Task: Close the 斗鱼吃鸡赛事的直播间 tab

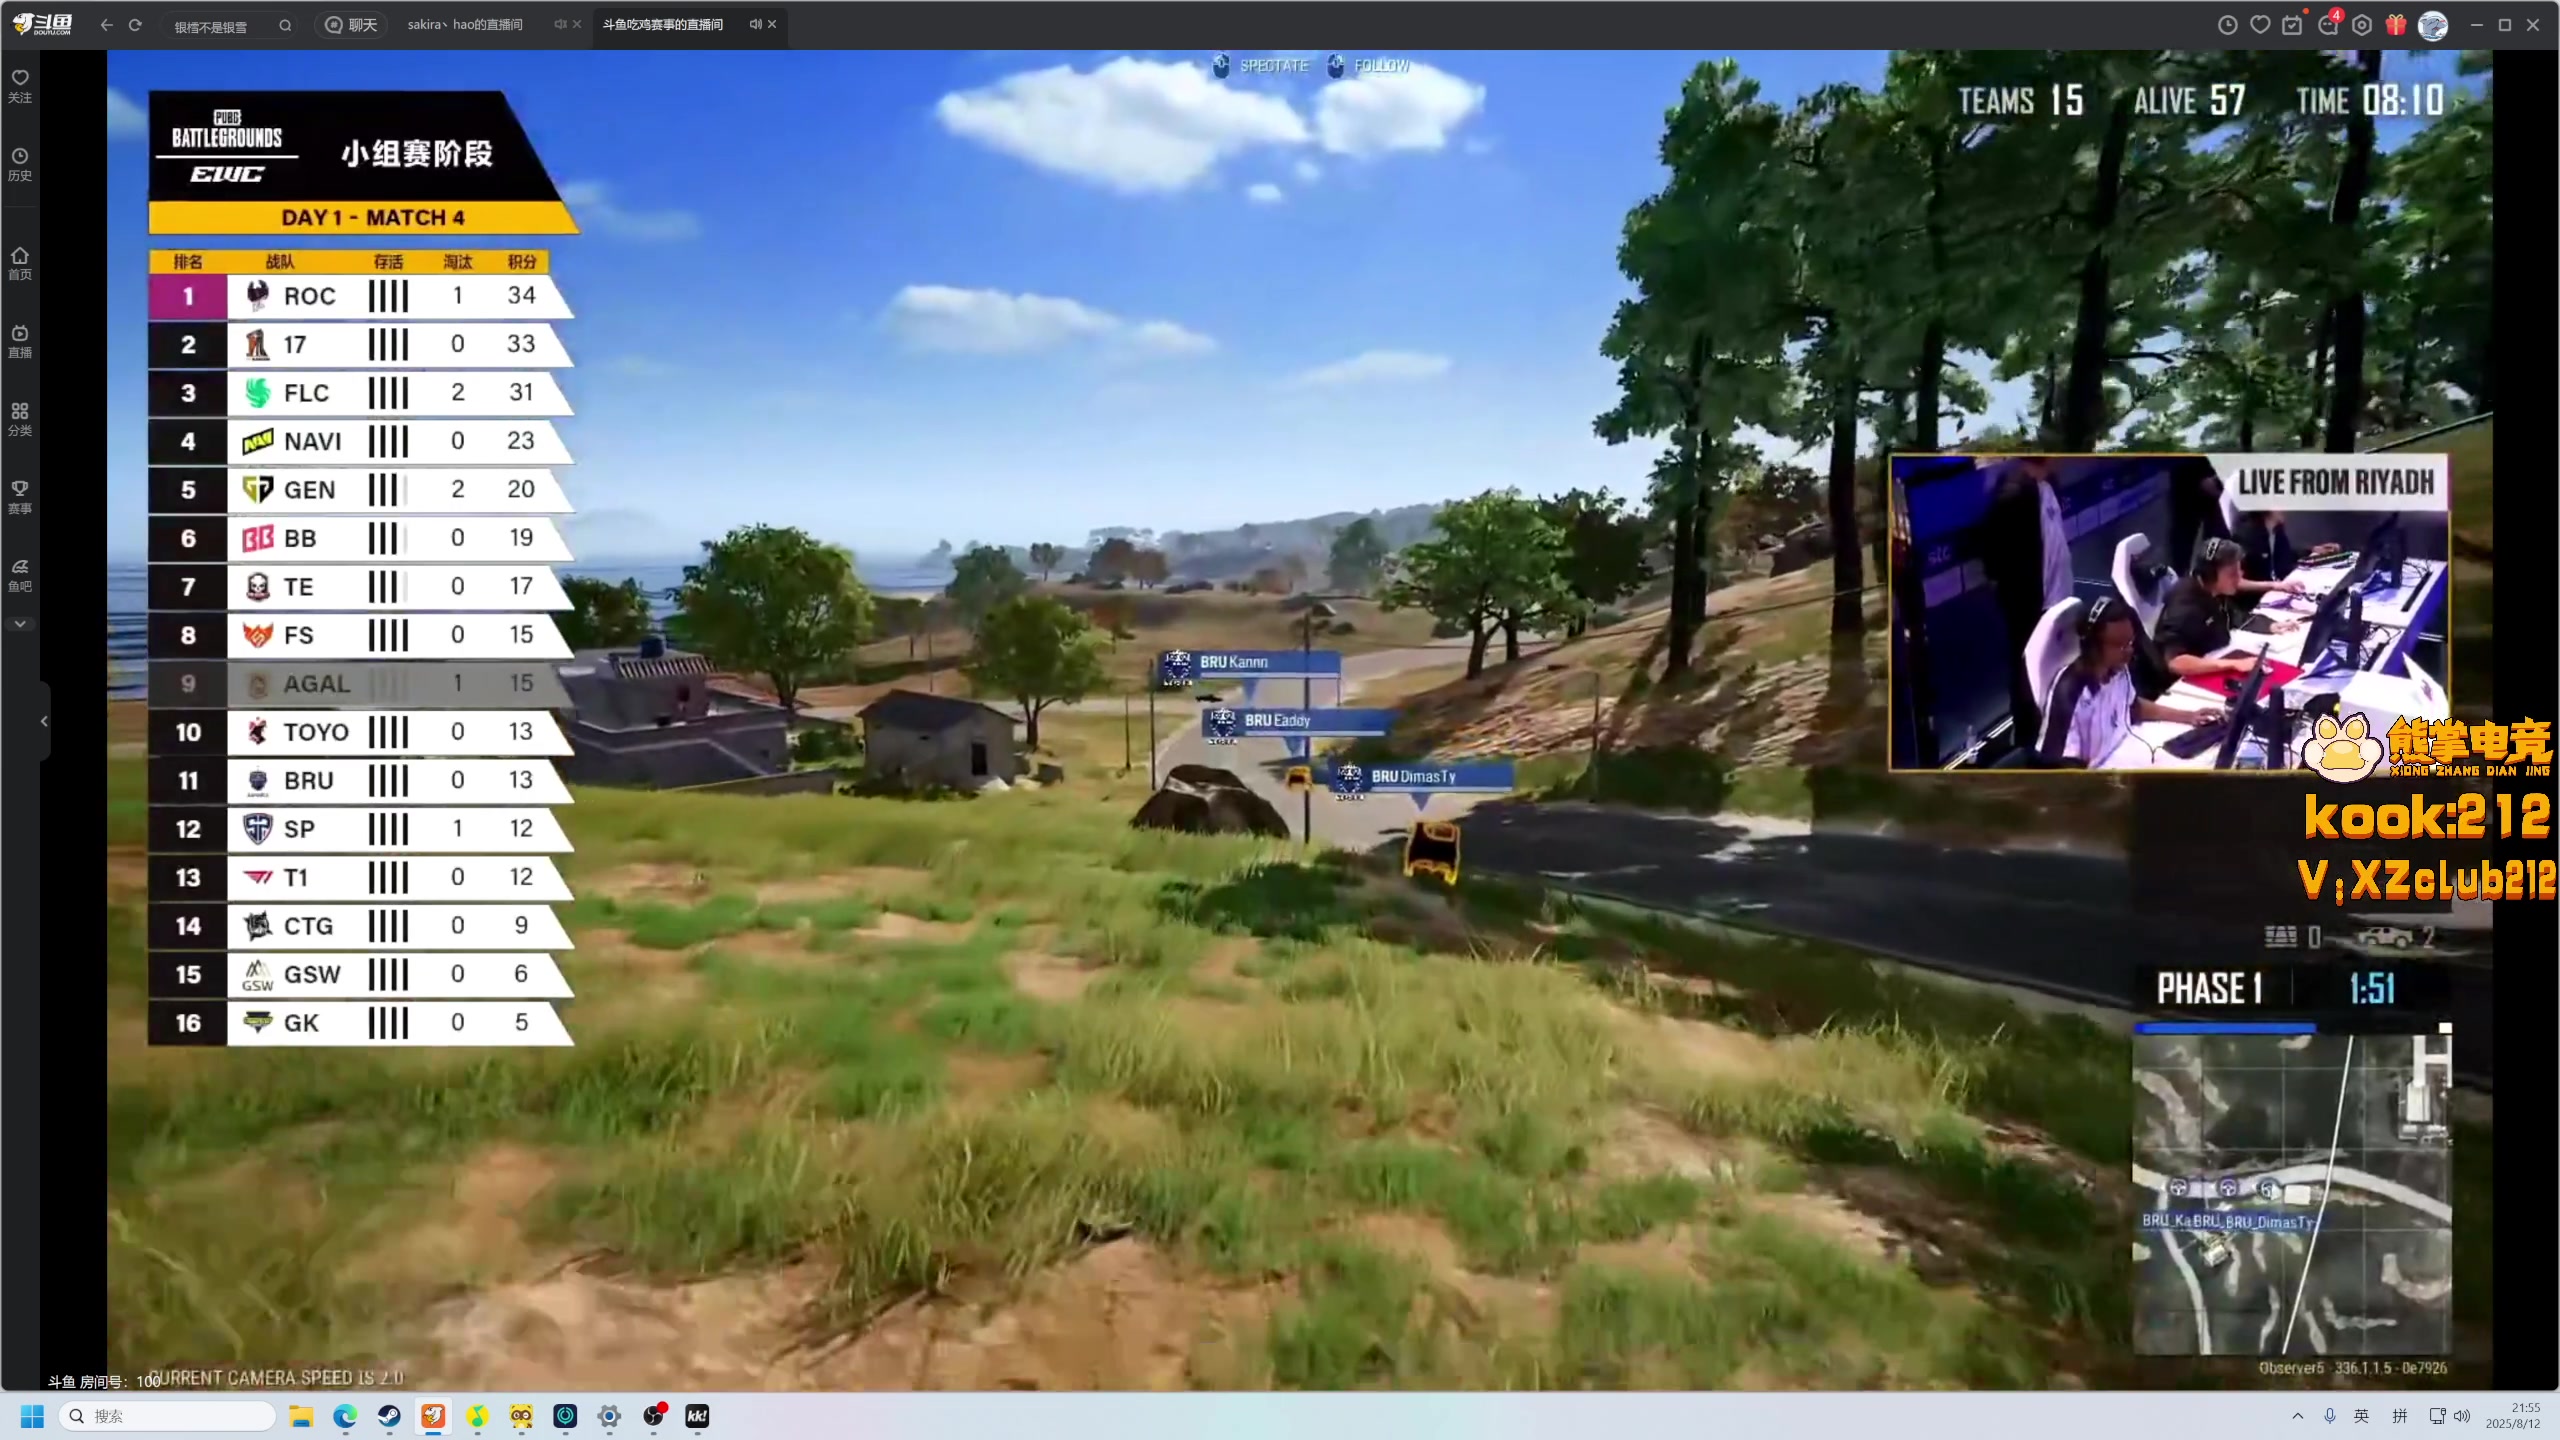Action: 772,24
